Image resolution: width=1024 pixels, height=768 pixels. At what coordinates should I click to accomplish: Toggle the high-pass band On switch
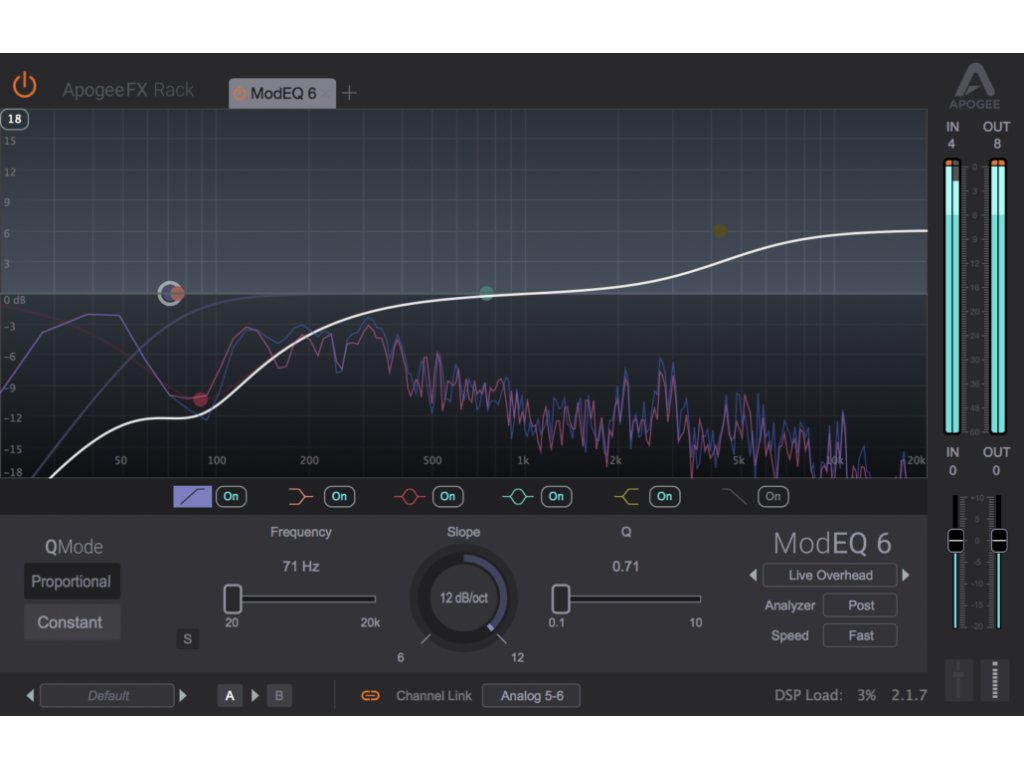pyautogui.click(x=231, y=496)
